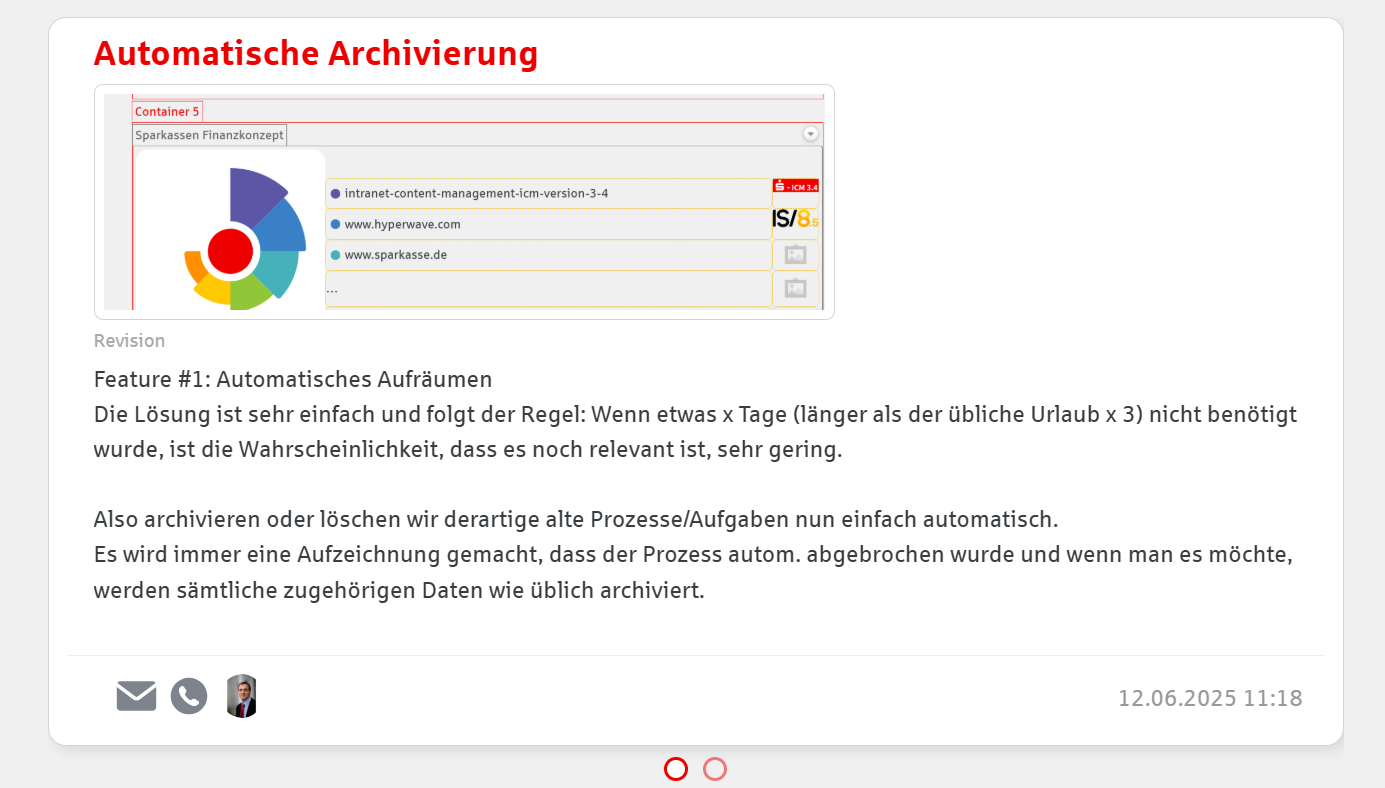1385x788 pixels.
Task: Click the sentence starting 'Also archivieren oder löschen'
Action: (576, 520)
